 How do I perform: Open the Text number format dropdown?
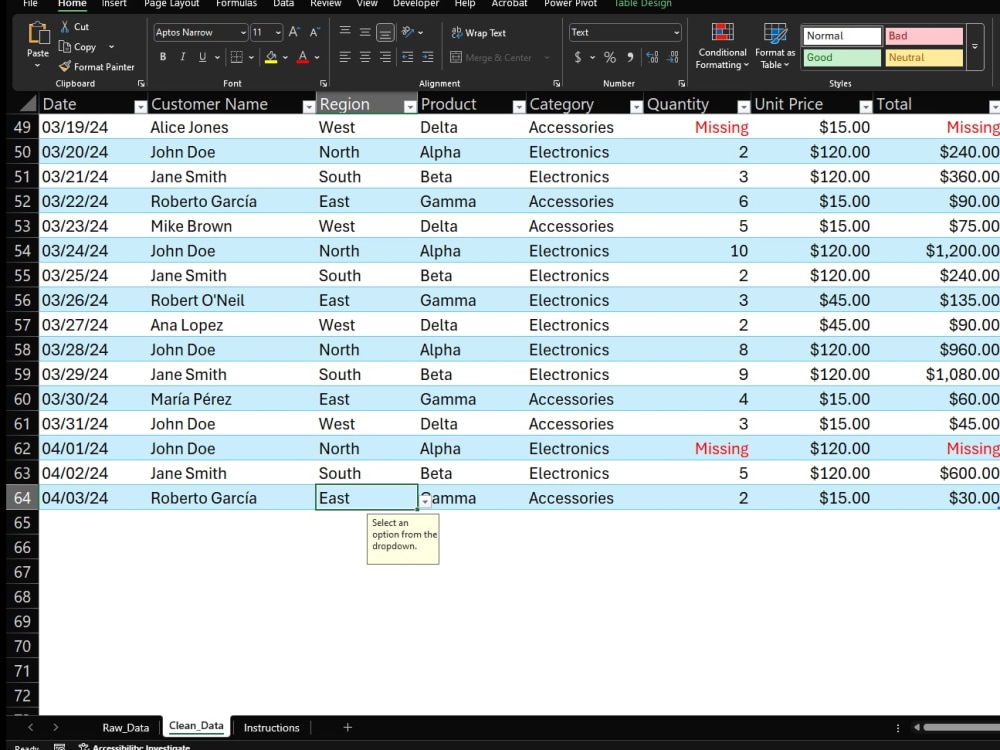click(x=676, y=33)
